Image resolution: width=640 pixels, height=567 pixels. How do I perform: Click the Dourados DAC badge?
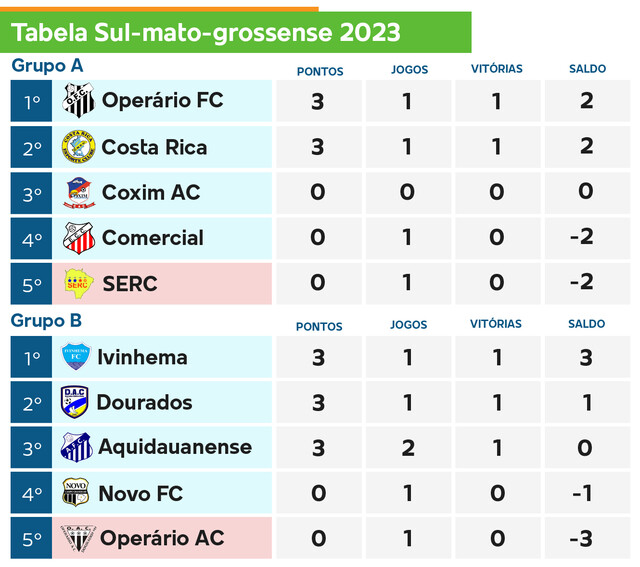pyautogui.click(x=75, y=402)
